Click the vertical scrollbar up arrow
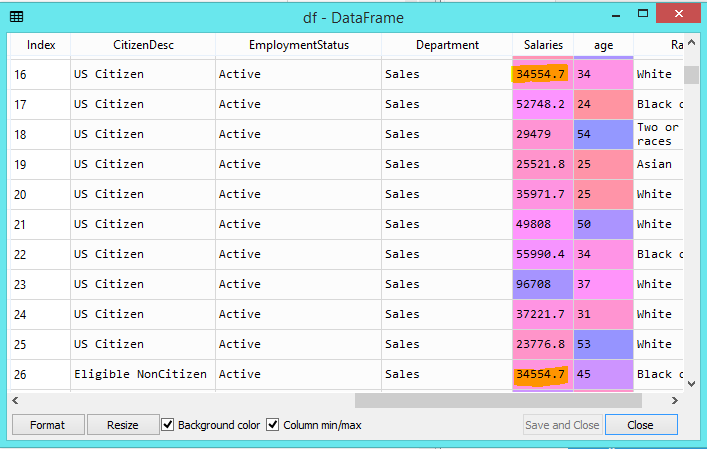 (x=691, y=44)
